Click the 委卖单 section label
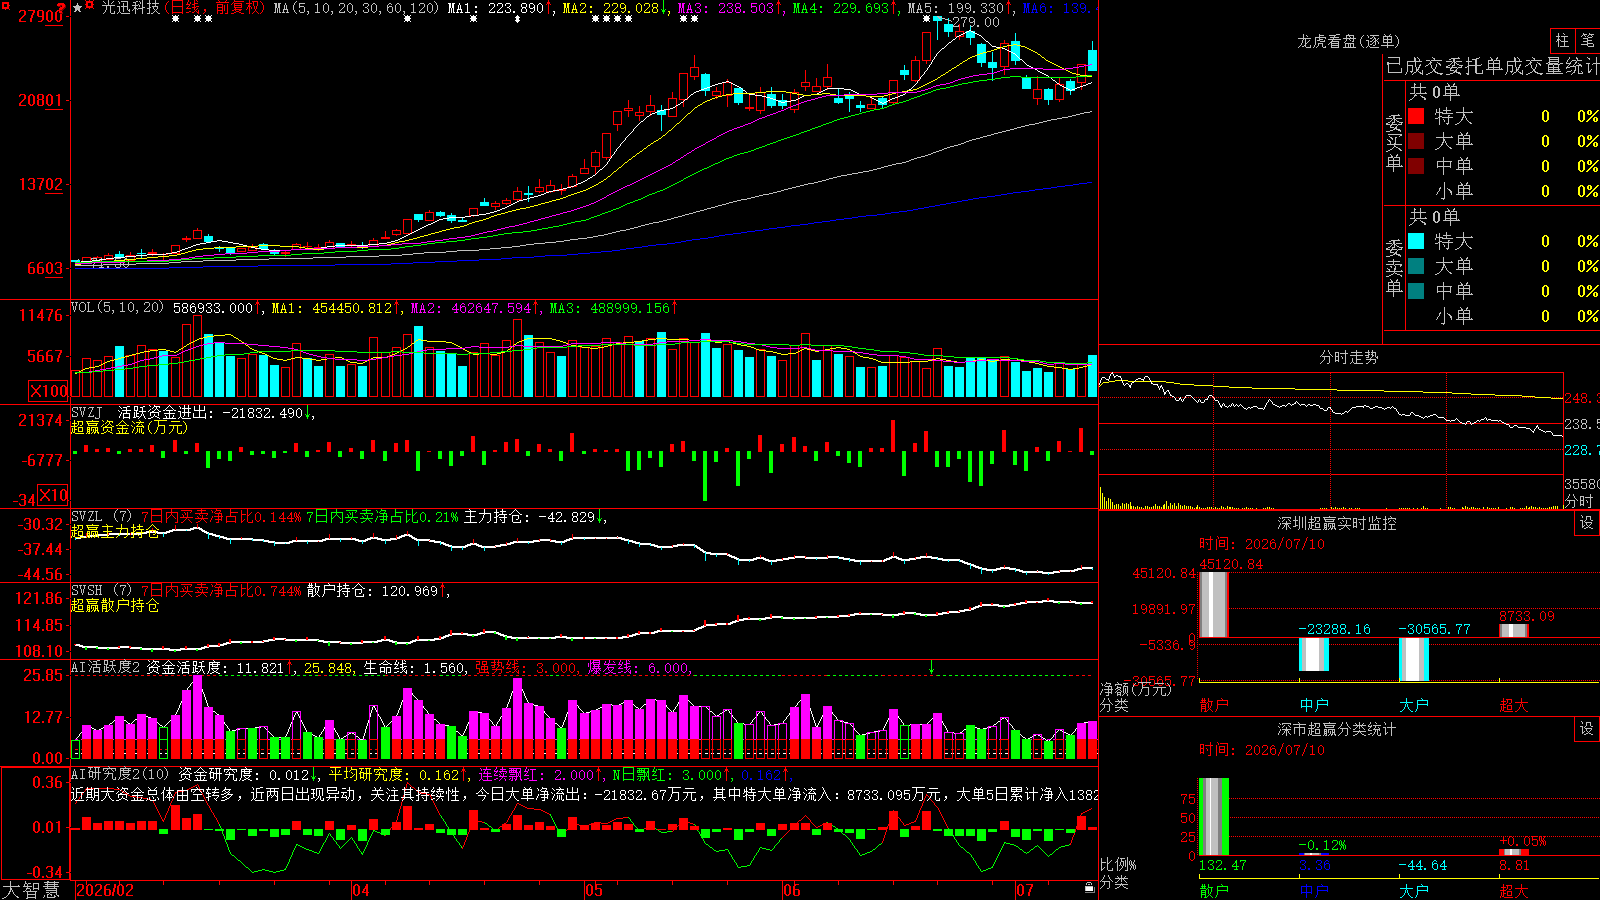 click(1394, 267)
